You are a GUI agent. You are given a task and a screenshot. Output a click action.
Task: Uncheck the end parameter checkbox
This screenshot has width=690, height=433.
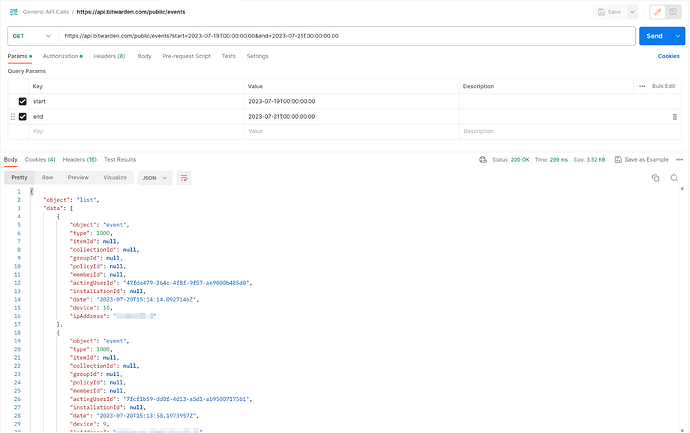coord(22,117)
